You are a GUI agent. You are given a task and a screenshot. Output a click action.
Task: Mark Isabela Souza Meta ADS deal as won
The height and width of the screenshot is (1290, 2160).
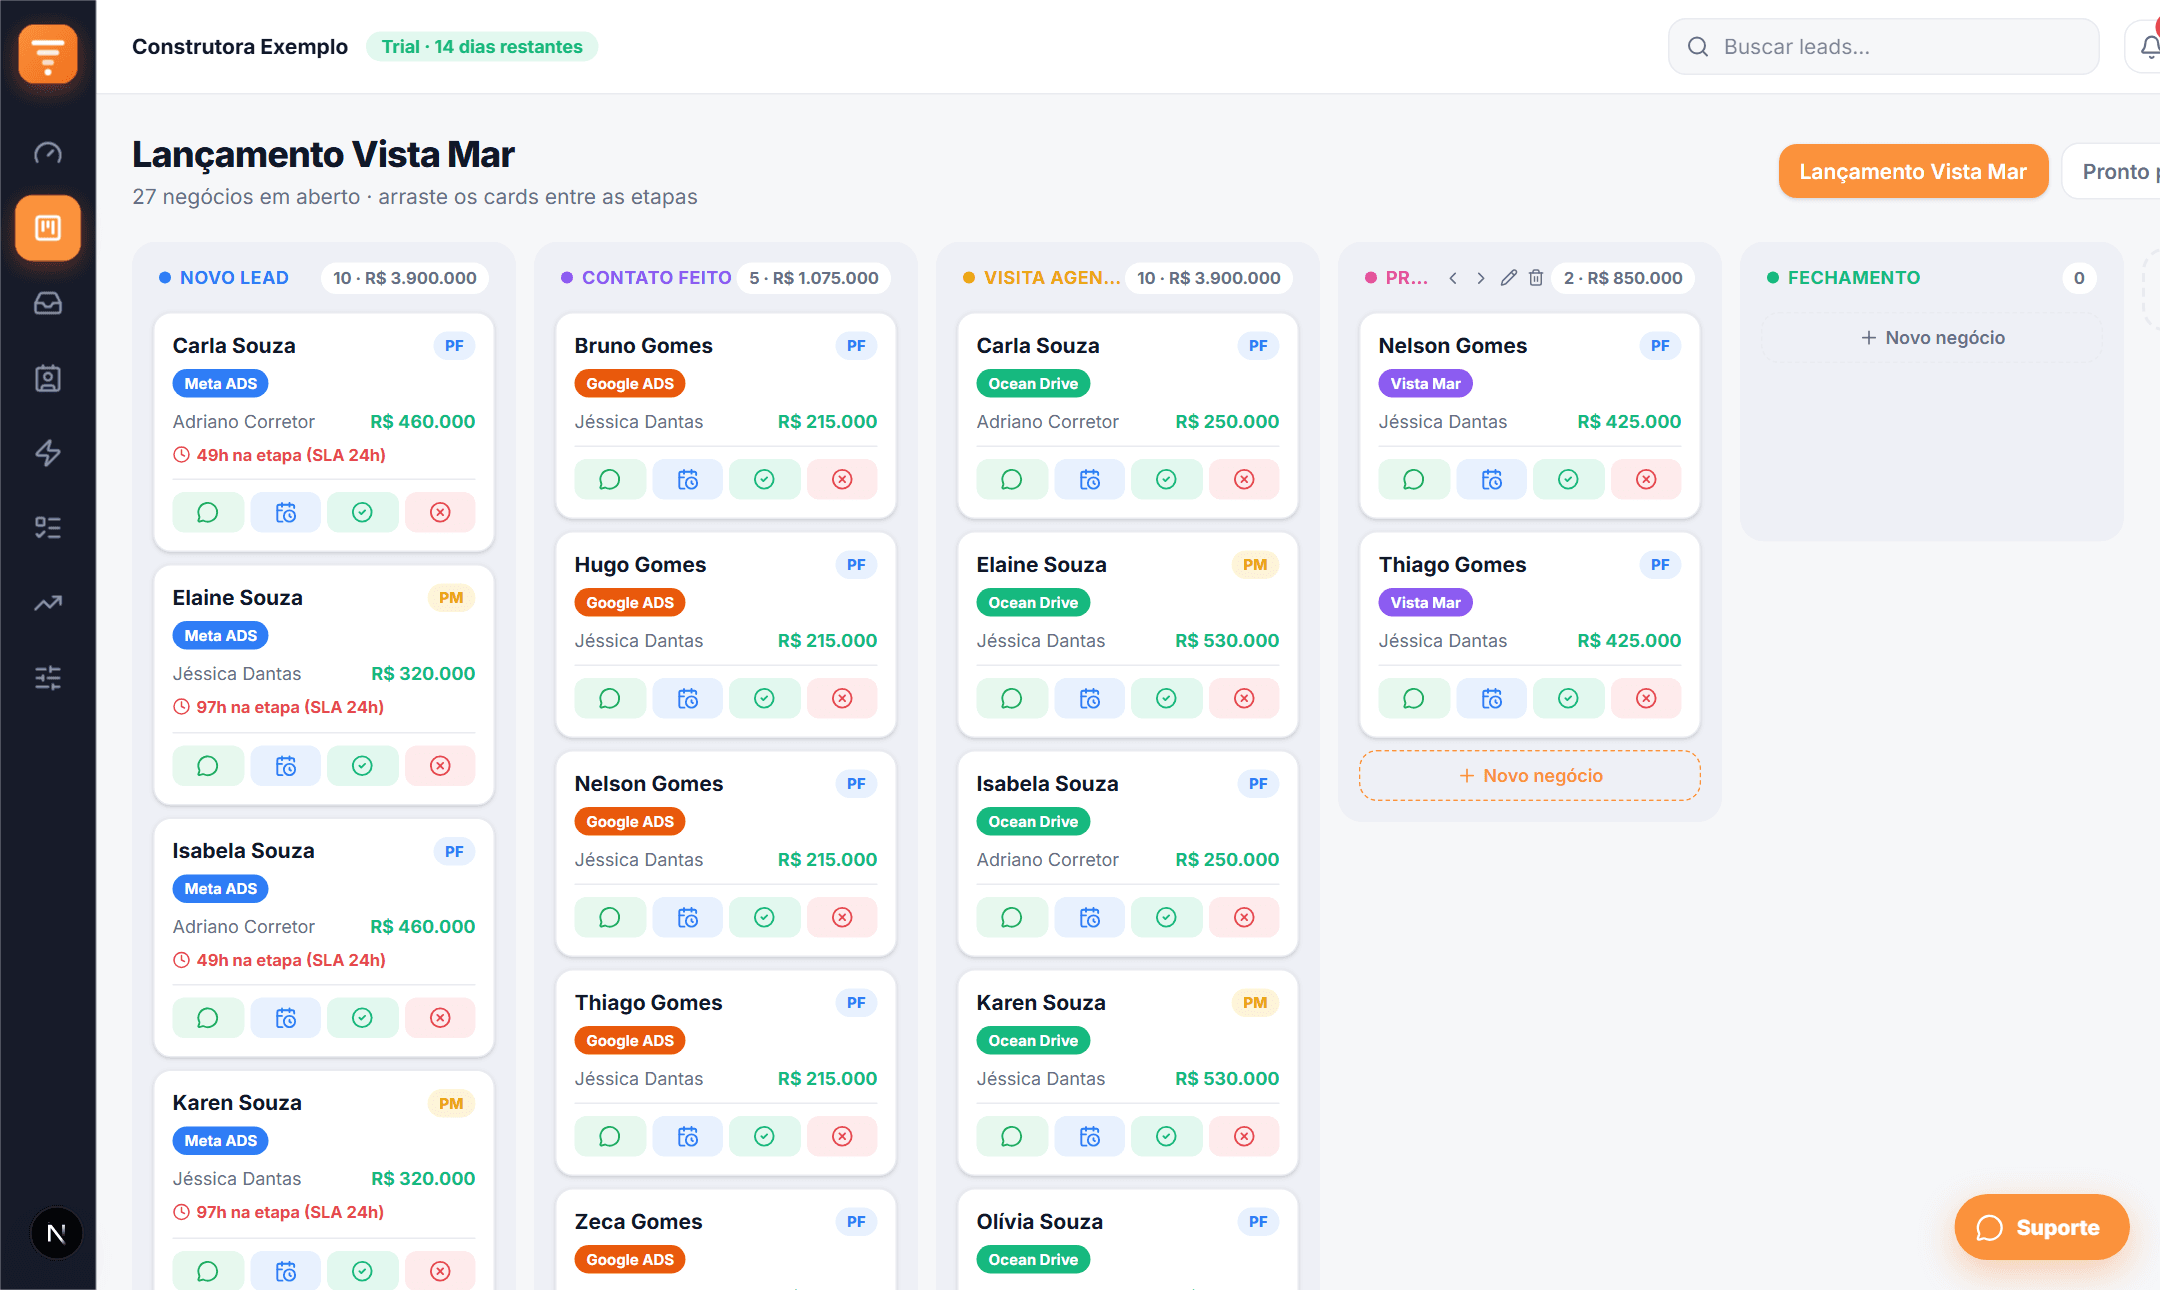pos(362,1017)
